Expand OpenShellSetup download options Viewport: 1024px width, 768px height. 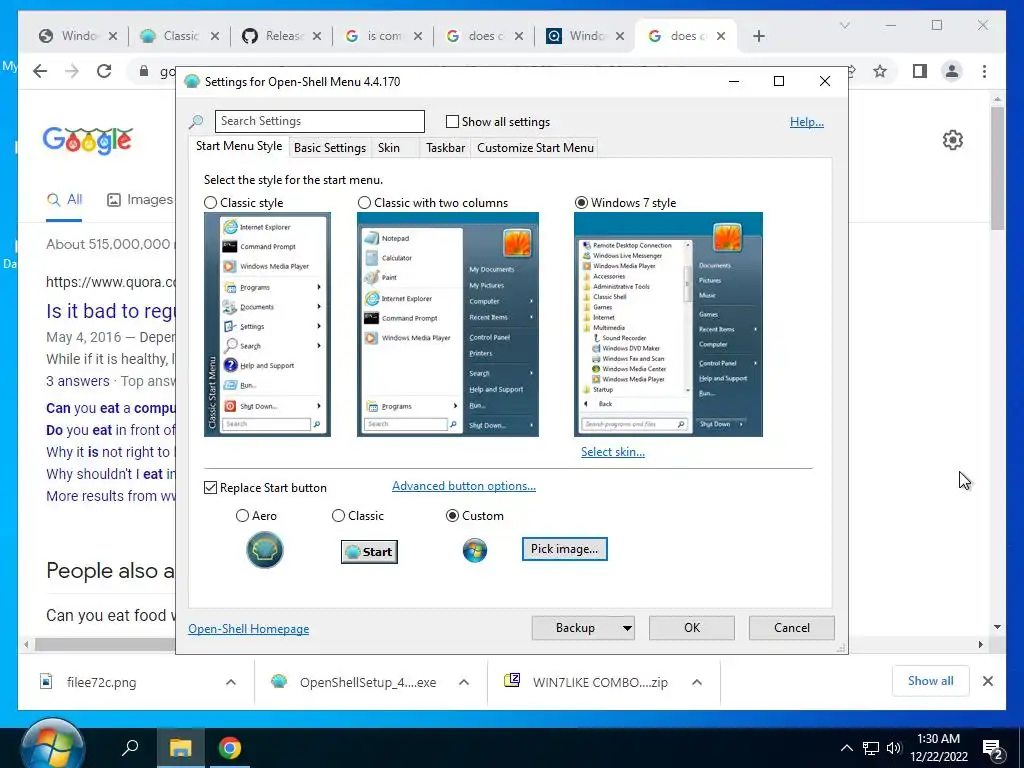point(464,682)
